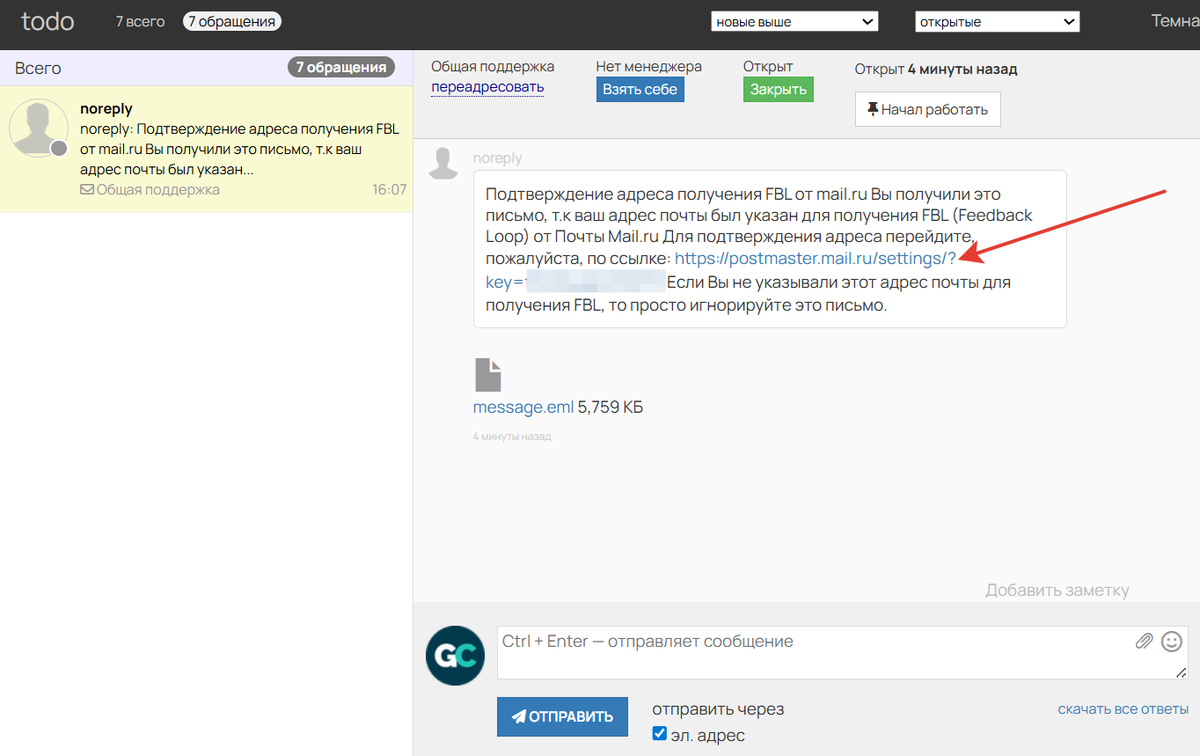Click the ОТПРАВИТЬ send button
Screen dimensions: 1200x756
562,716
